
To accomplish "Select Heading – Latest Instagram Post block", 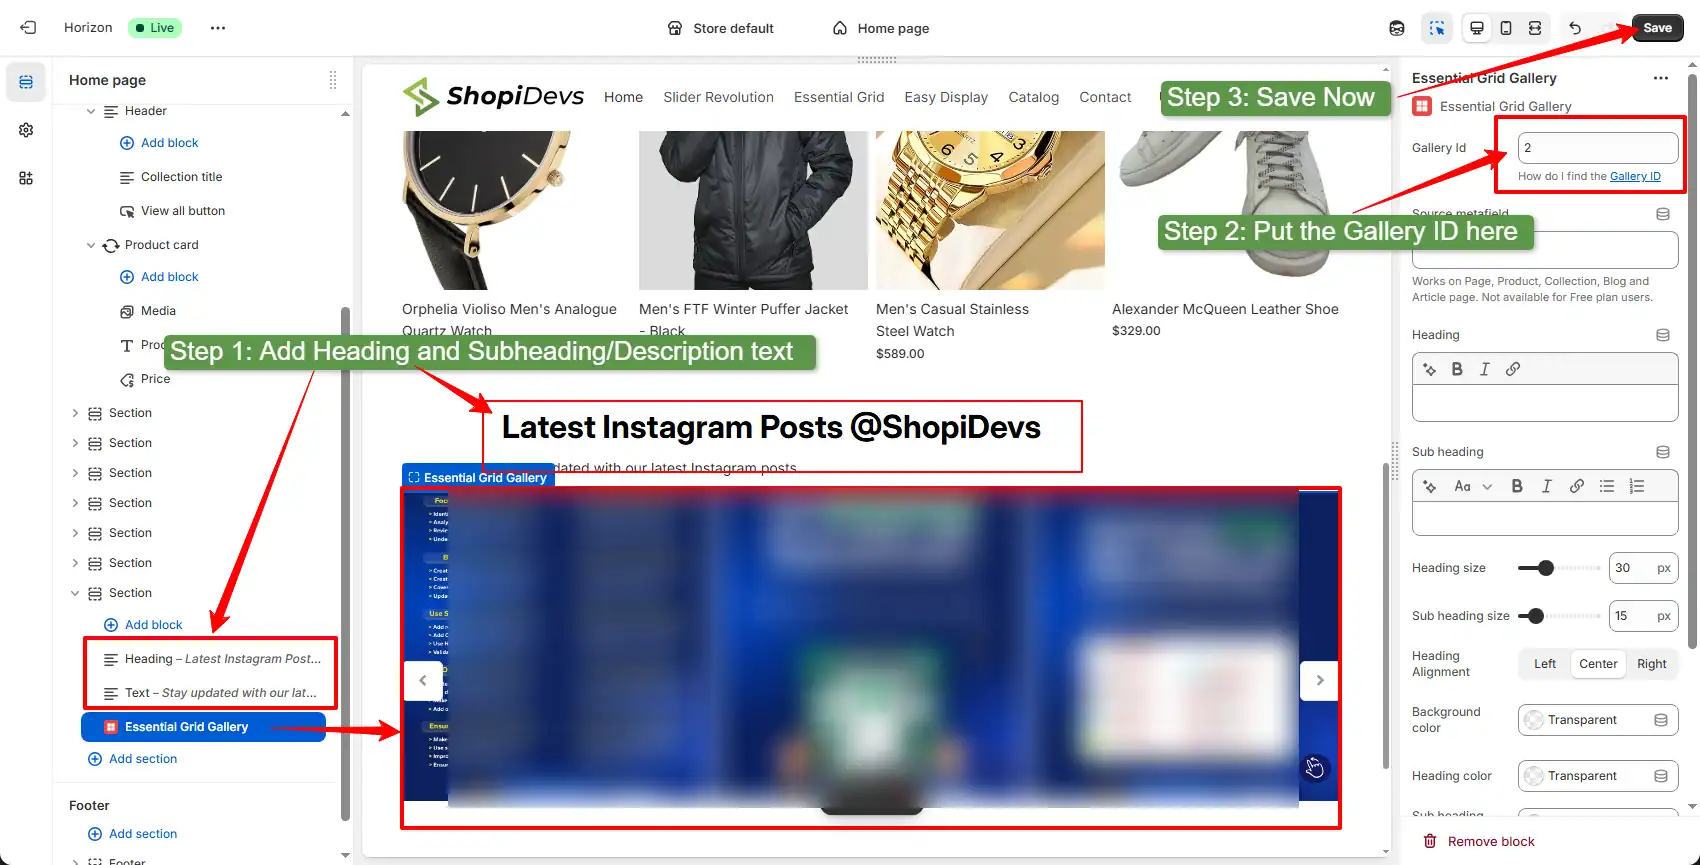I will coord(211,659).
